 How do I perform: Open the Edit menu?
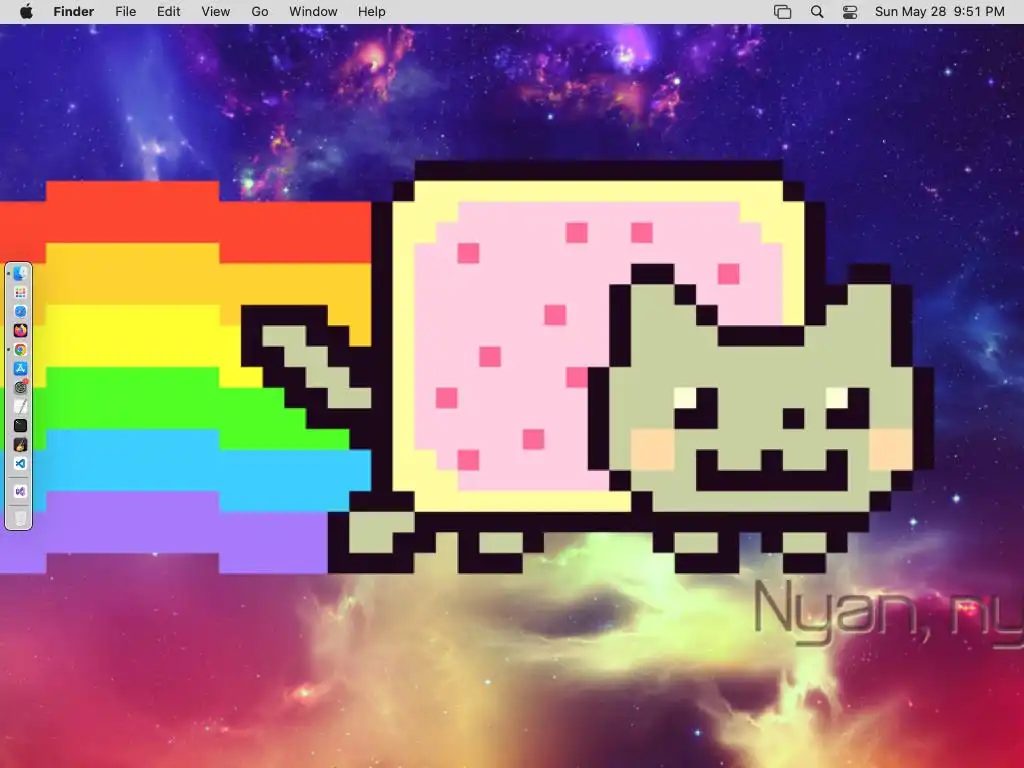168,12
